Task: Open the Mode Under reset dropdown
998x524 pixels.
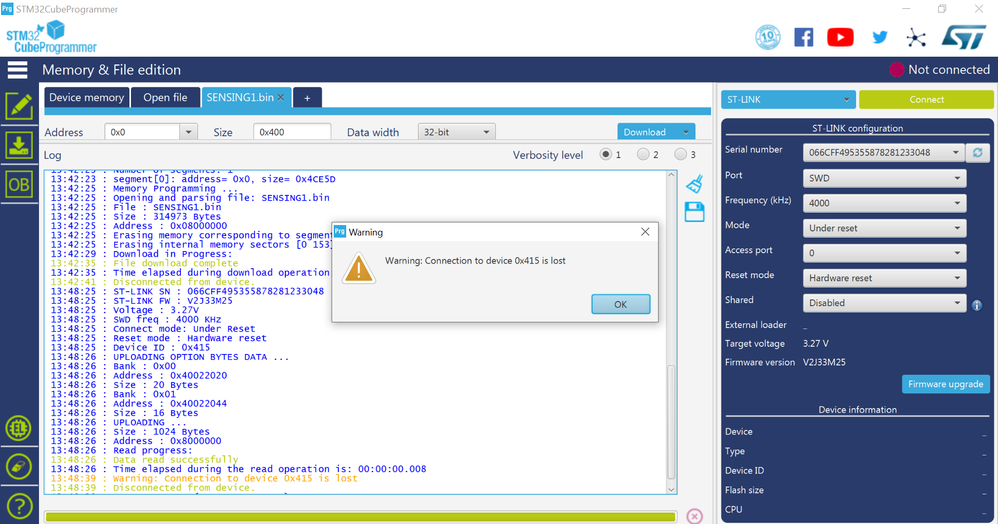Action: 885,228
